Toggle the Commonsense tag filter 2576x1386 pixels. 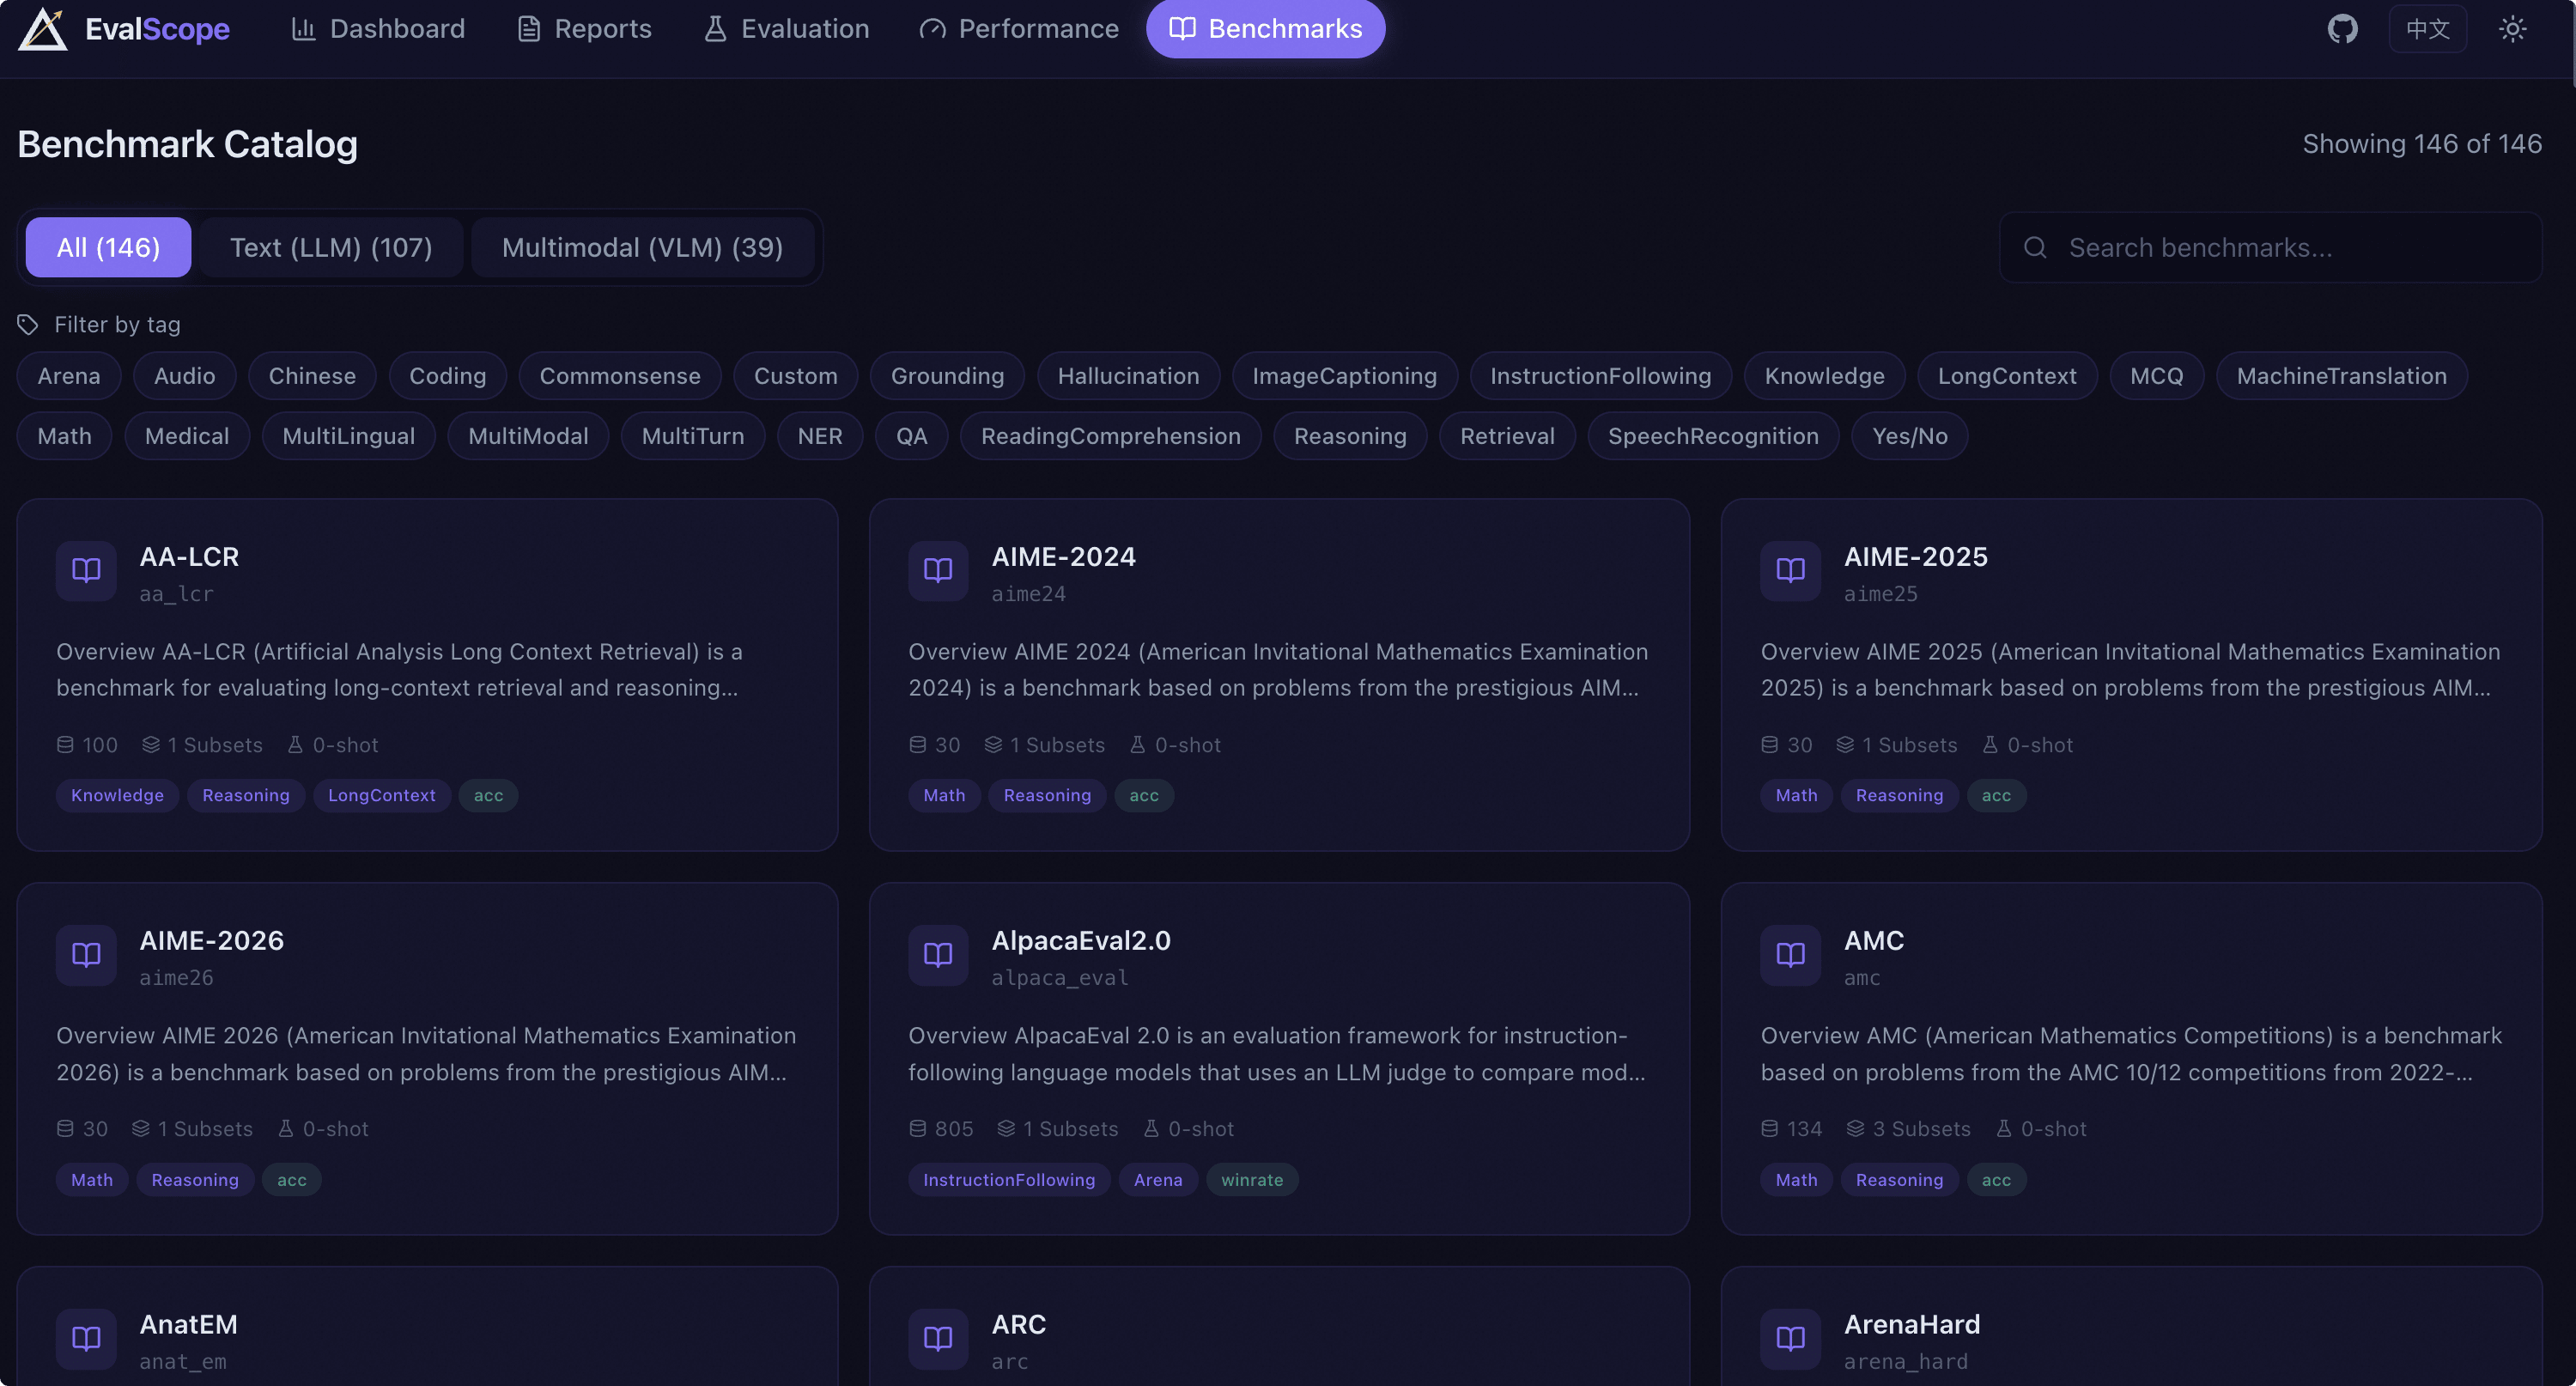(x=620, y=376)
